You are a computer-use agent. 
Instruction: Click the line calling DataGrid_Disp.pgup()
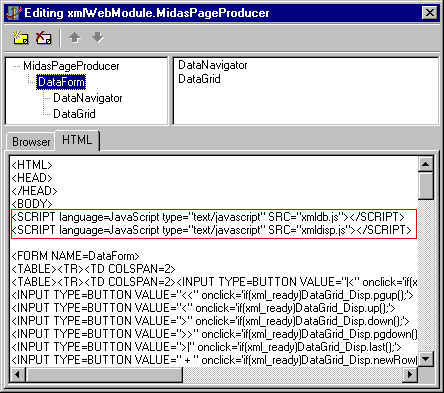[x=212, y=295]
